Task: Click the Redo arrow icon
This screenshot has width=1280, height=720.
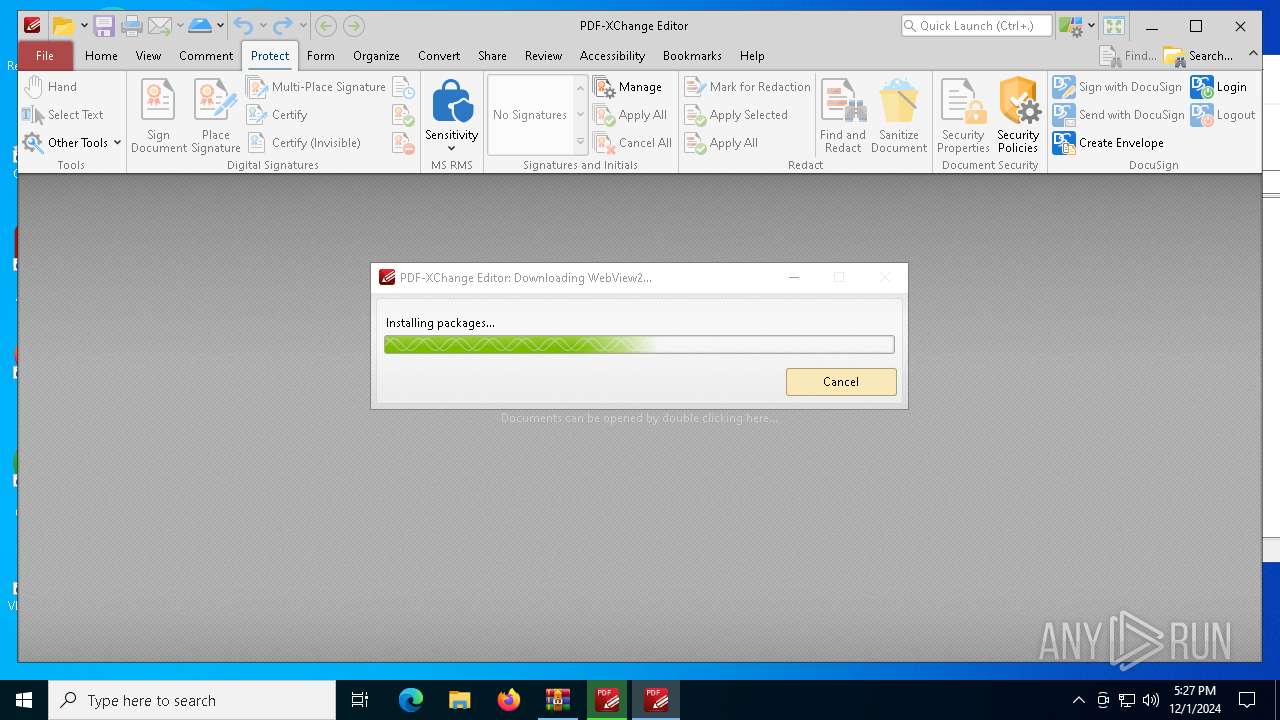Action: click(x=284, y=26)
